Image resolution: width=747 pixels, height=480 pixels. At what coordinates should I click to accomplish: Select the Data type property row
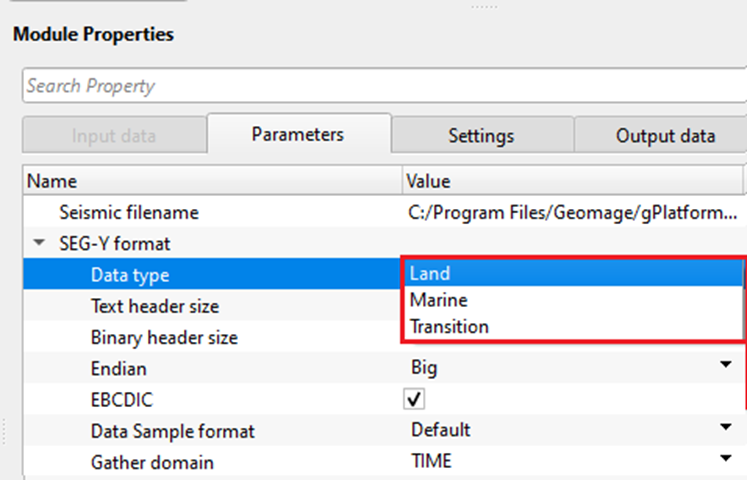136,274
